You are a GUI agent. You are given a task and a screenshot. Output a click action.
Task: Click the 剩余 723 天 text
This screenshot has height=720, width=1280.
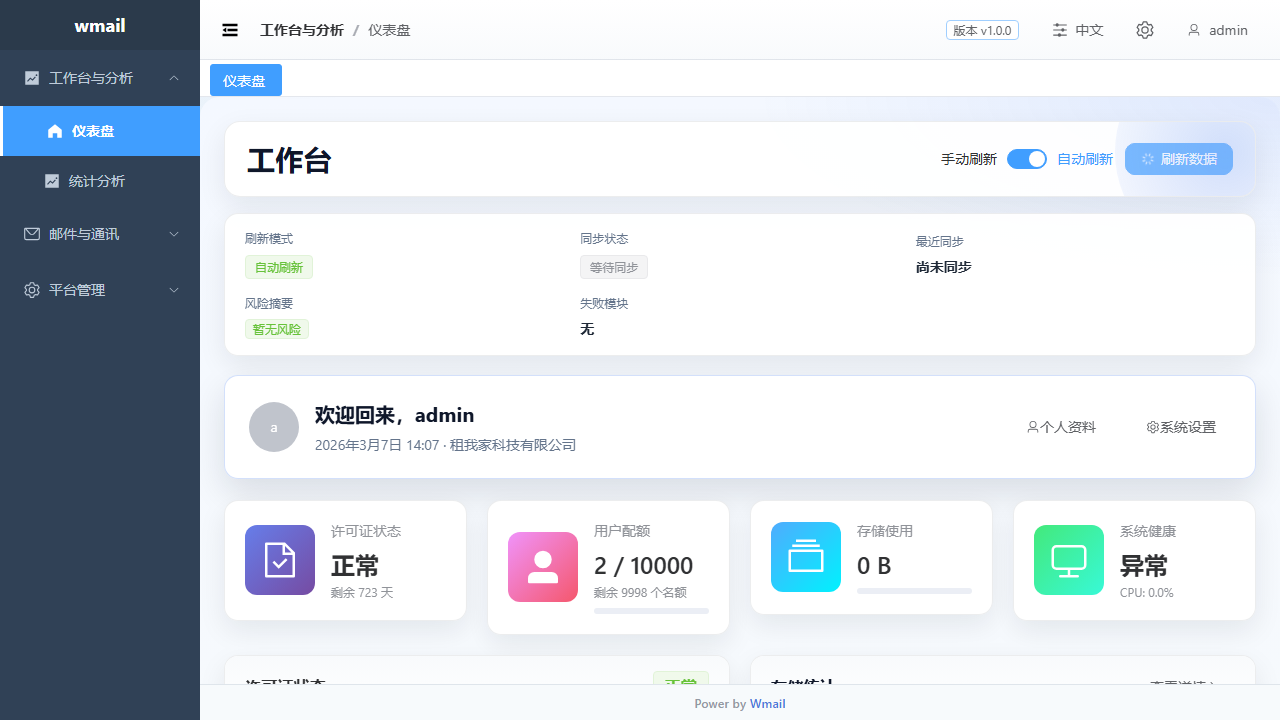[x=362, y=593]
